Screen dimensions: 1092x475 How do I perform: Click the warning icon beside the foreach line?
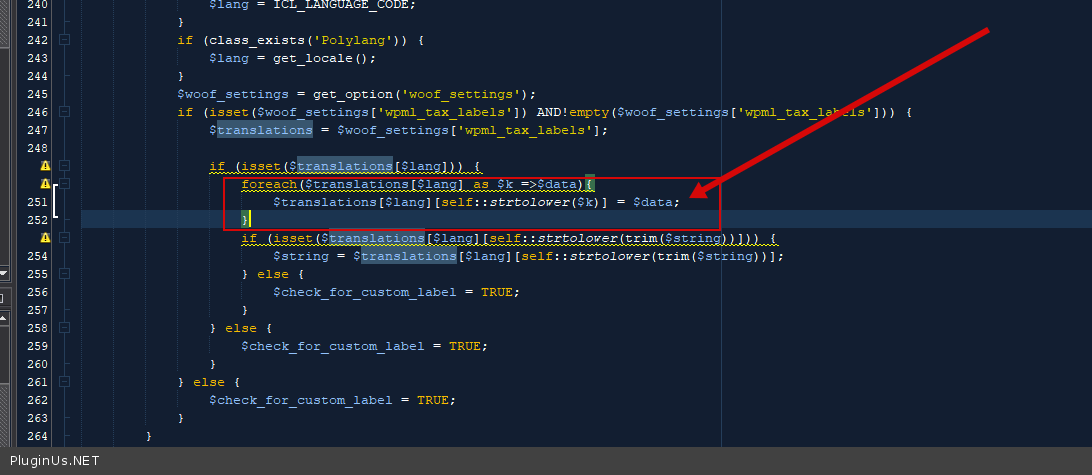(45, 184)
